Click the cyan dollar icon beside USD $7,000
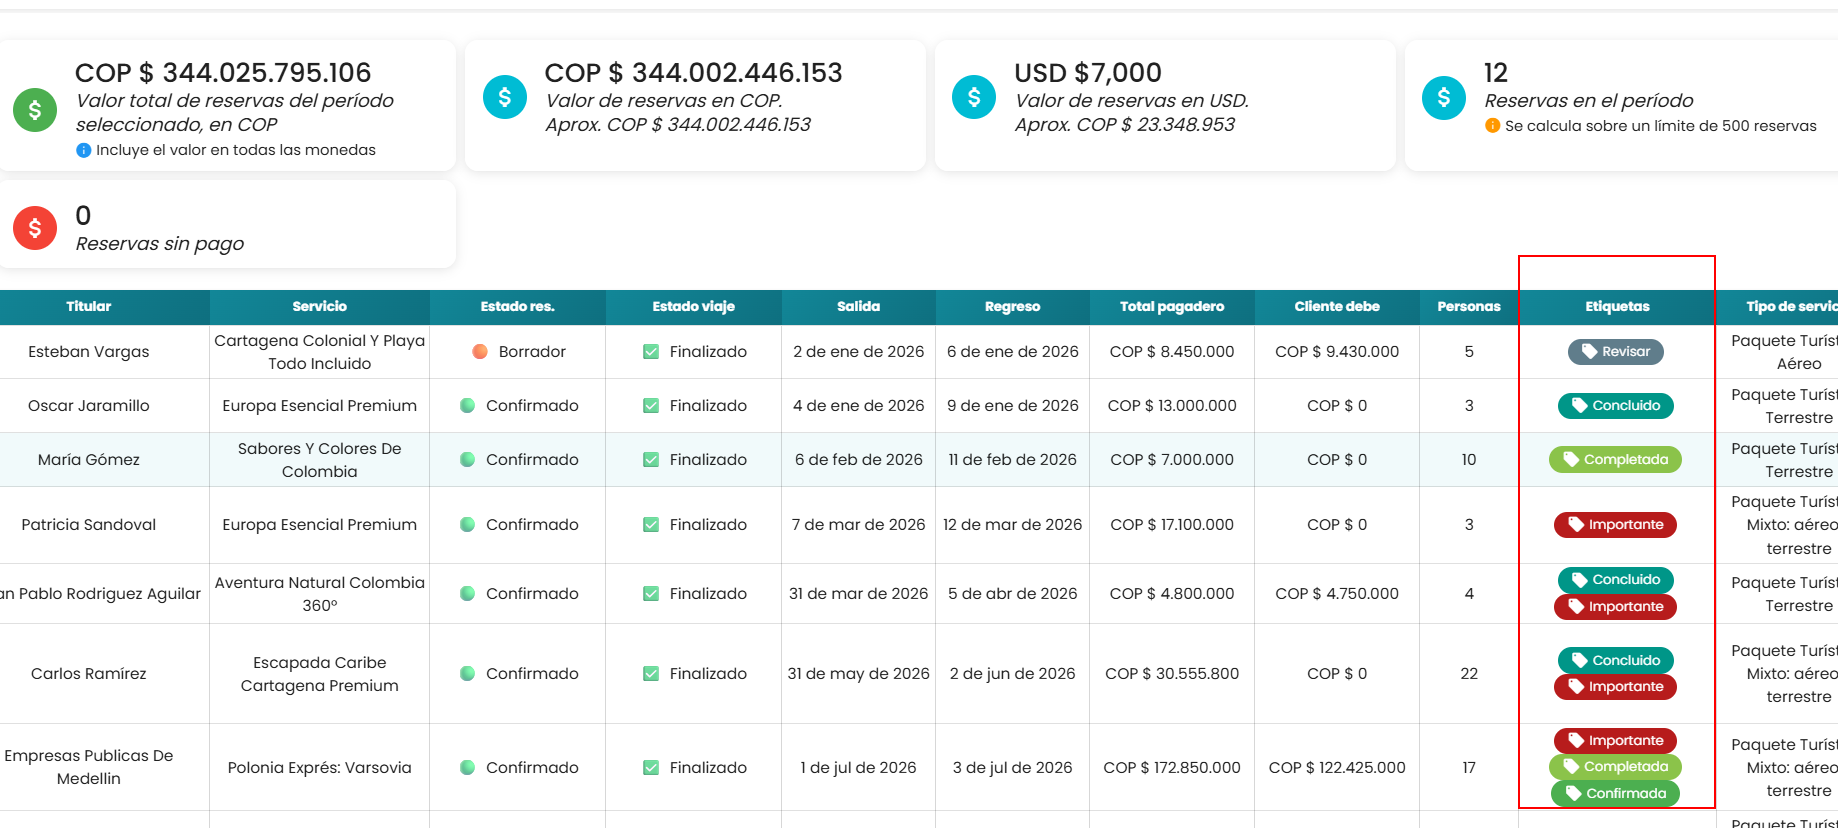This screenshot has height=828, width=1838. 974,97
